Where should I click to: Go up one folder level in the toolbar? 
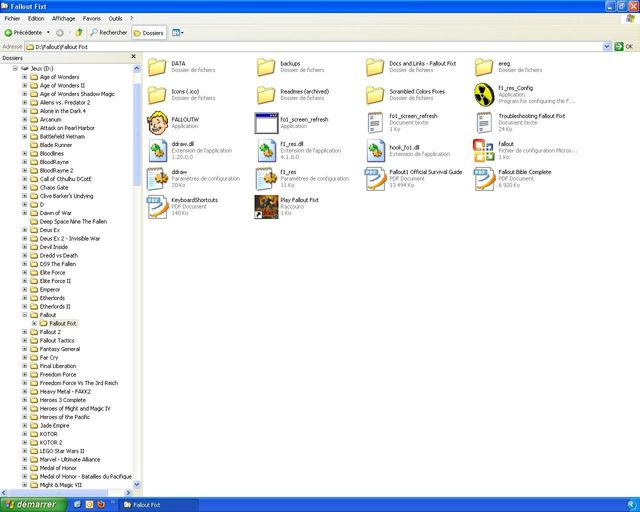[x=79, y=32]
